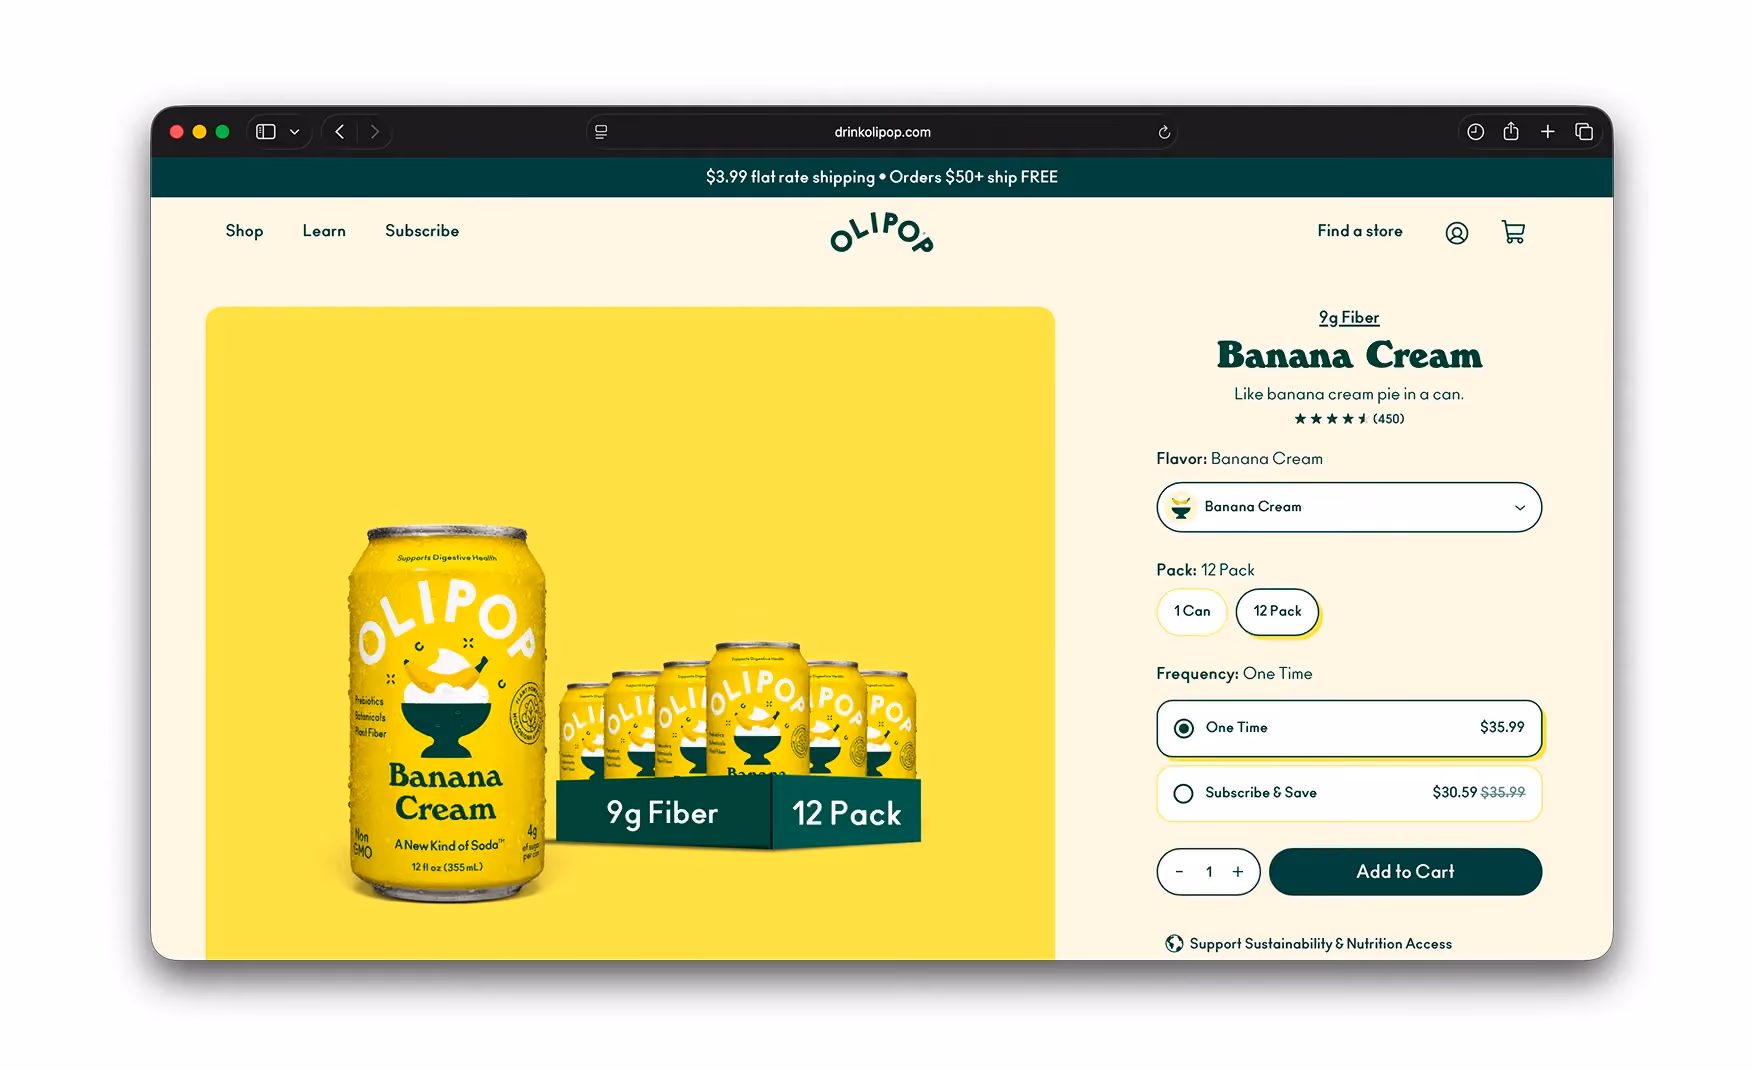Click the page settings icon in address bar
This screenshot has width=1752, height=1070.
click(x=601, y=132)
